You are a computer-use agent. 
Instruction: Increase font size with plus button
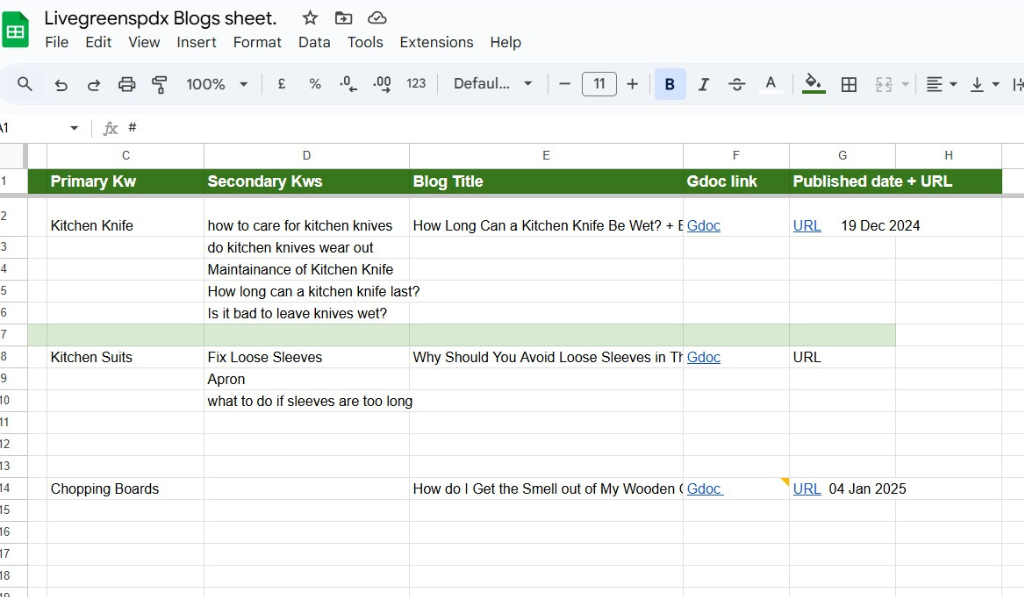point(632,84)
